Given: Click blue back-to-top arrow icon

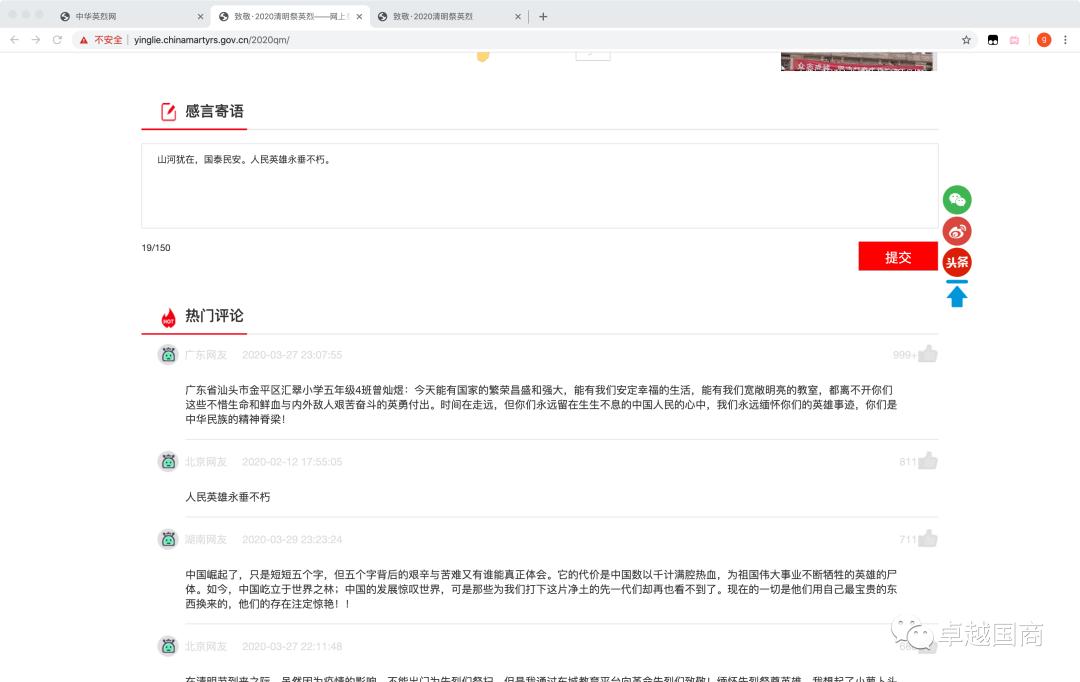Looking at the screenshot, I should coord(957,295).
